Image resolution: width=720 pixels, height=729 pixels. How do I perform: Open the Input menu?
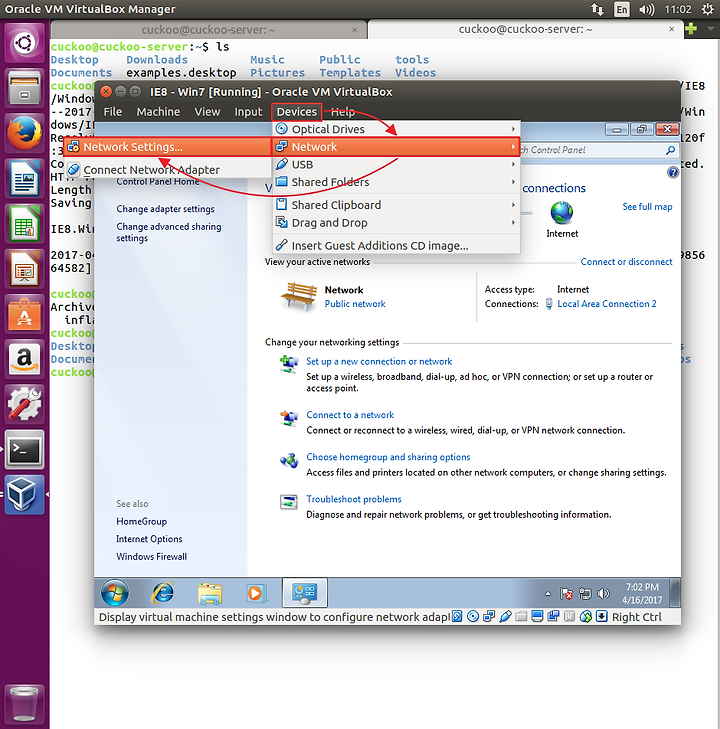[248, 112]
